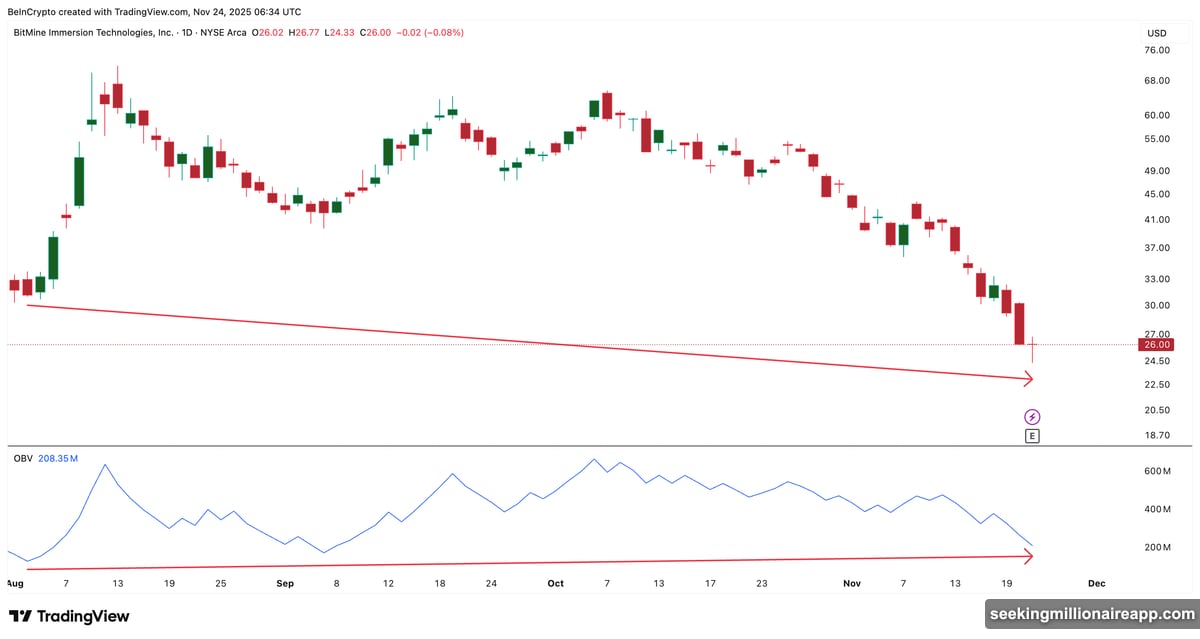Toggle the earnings marker on the chart
The width and height of the screenshot is (1200, 639).
(x=1032, y=435)
